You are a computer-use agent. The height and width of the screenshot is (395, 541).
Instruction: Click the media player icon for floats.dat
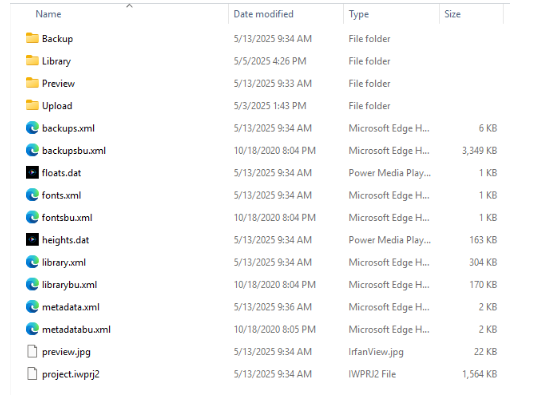[x=32, y=172]
